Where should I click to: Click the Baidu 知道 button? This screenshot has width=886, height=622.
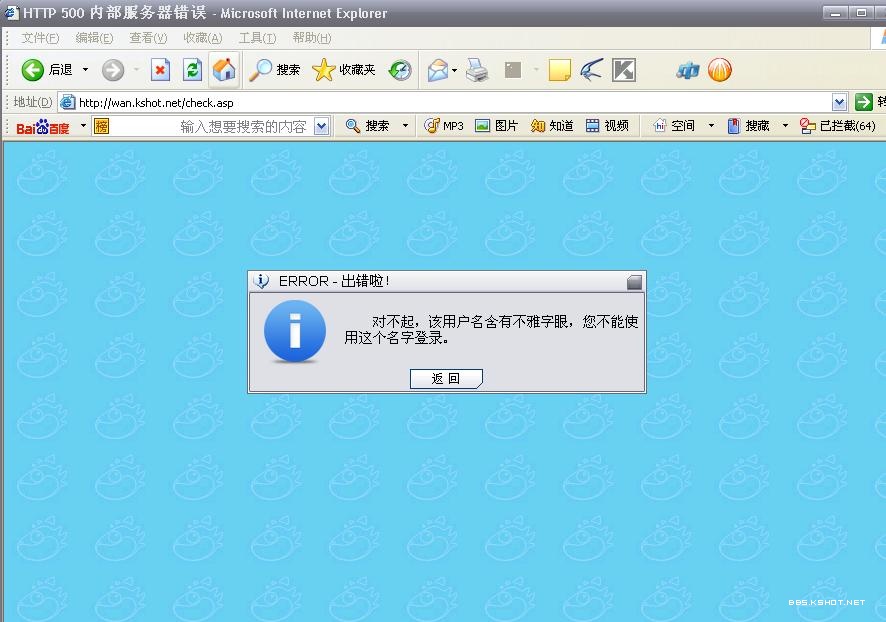click(552, 125)
